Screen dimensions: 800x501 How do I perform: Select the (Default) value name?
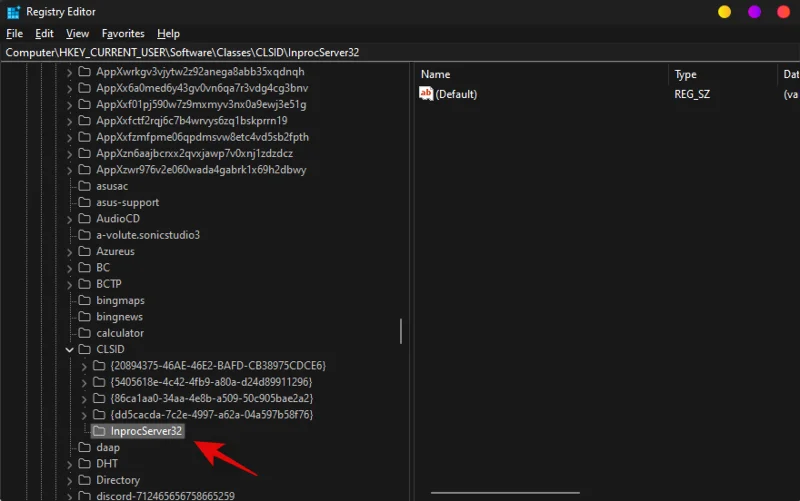click(x=456, y=94)
